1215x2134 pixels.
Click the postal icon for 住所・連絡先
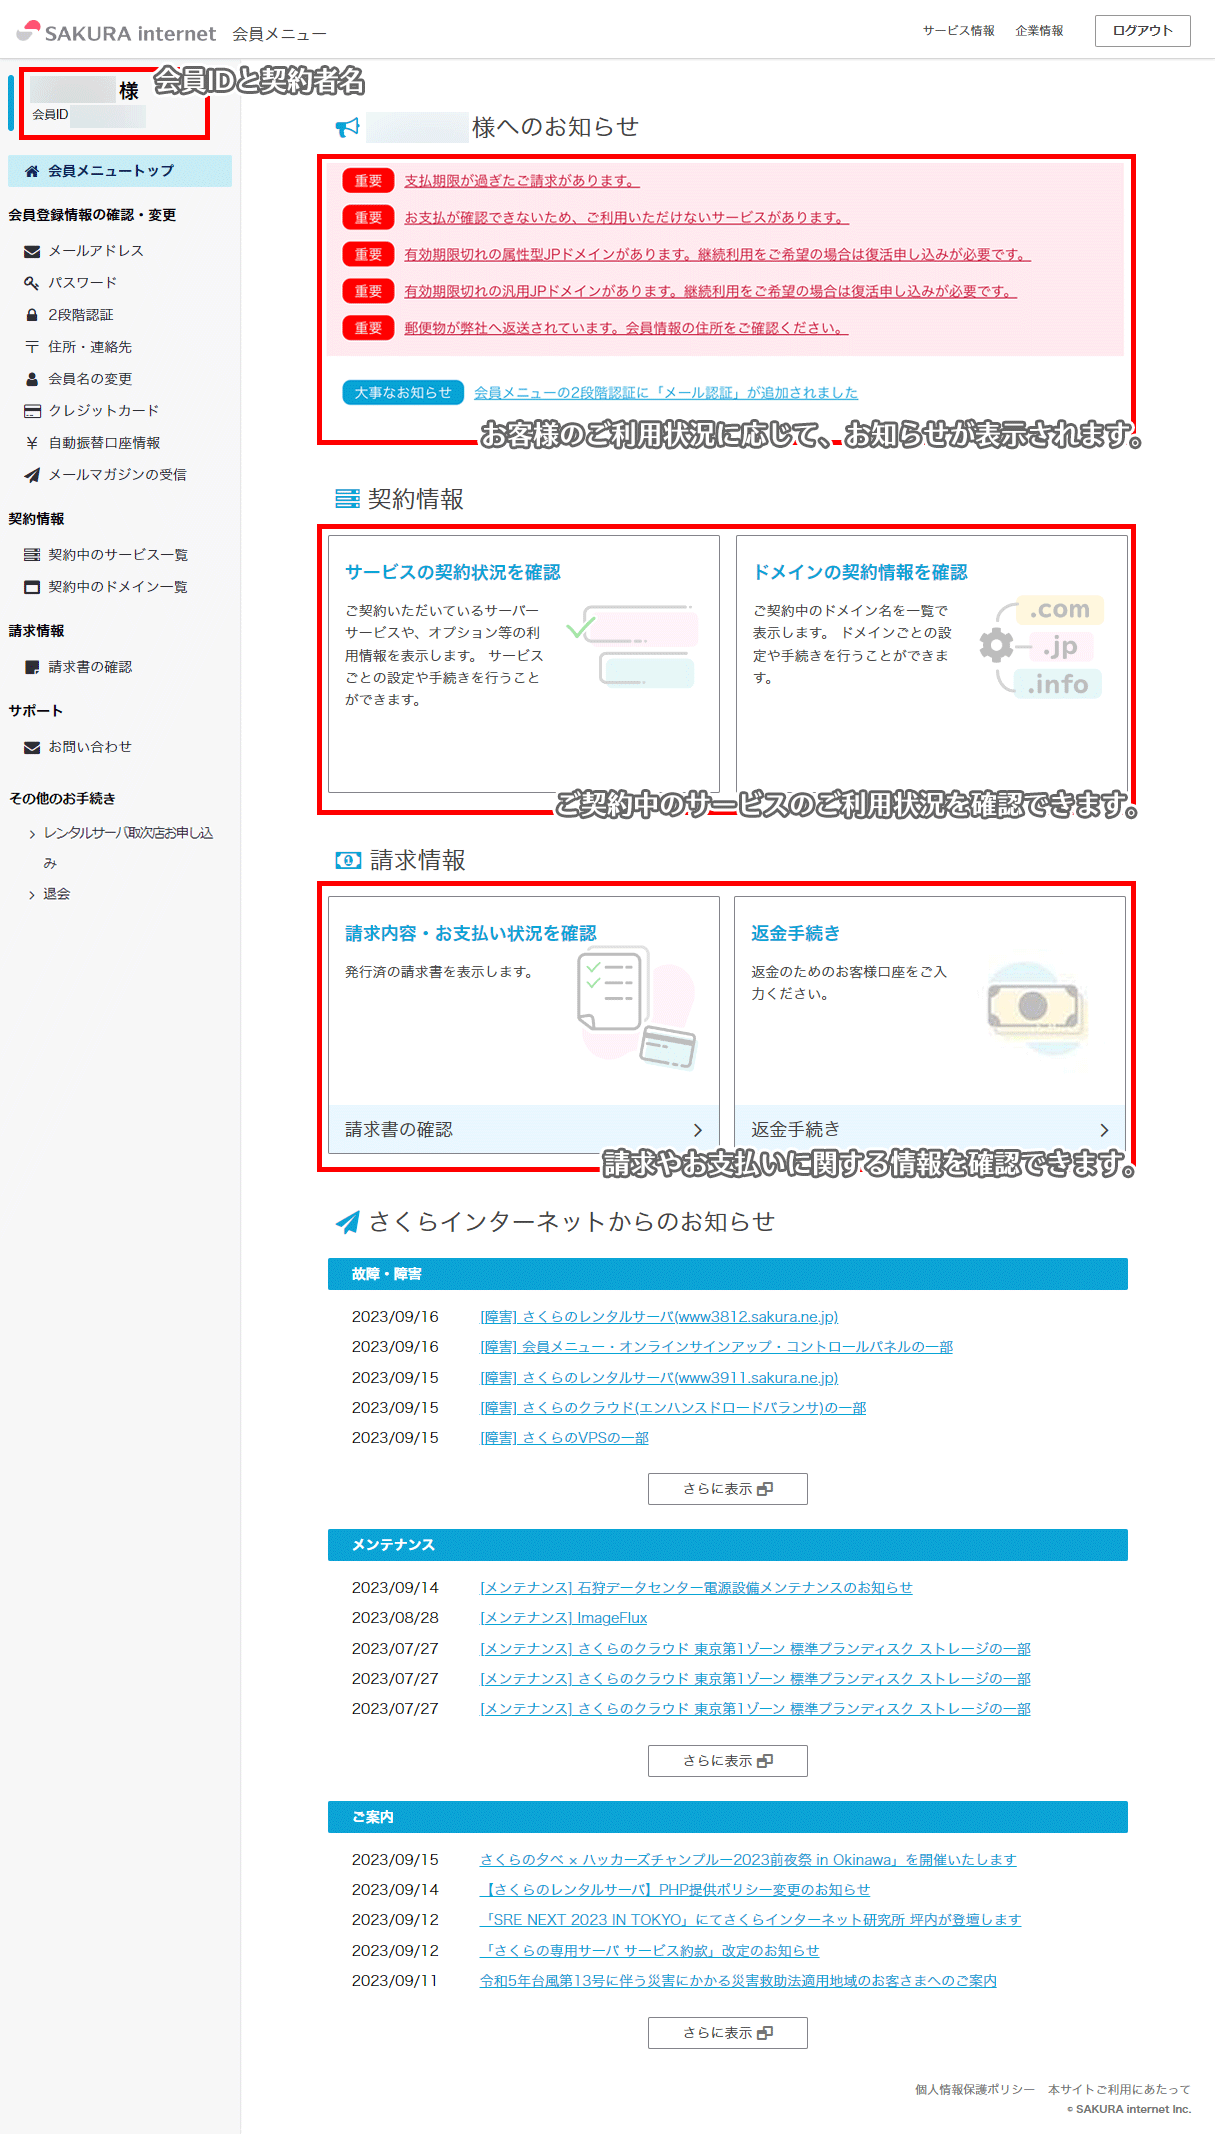point(32,347)
